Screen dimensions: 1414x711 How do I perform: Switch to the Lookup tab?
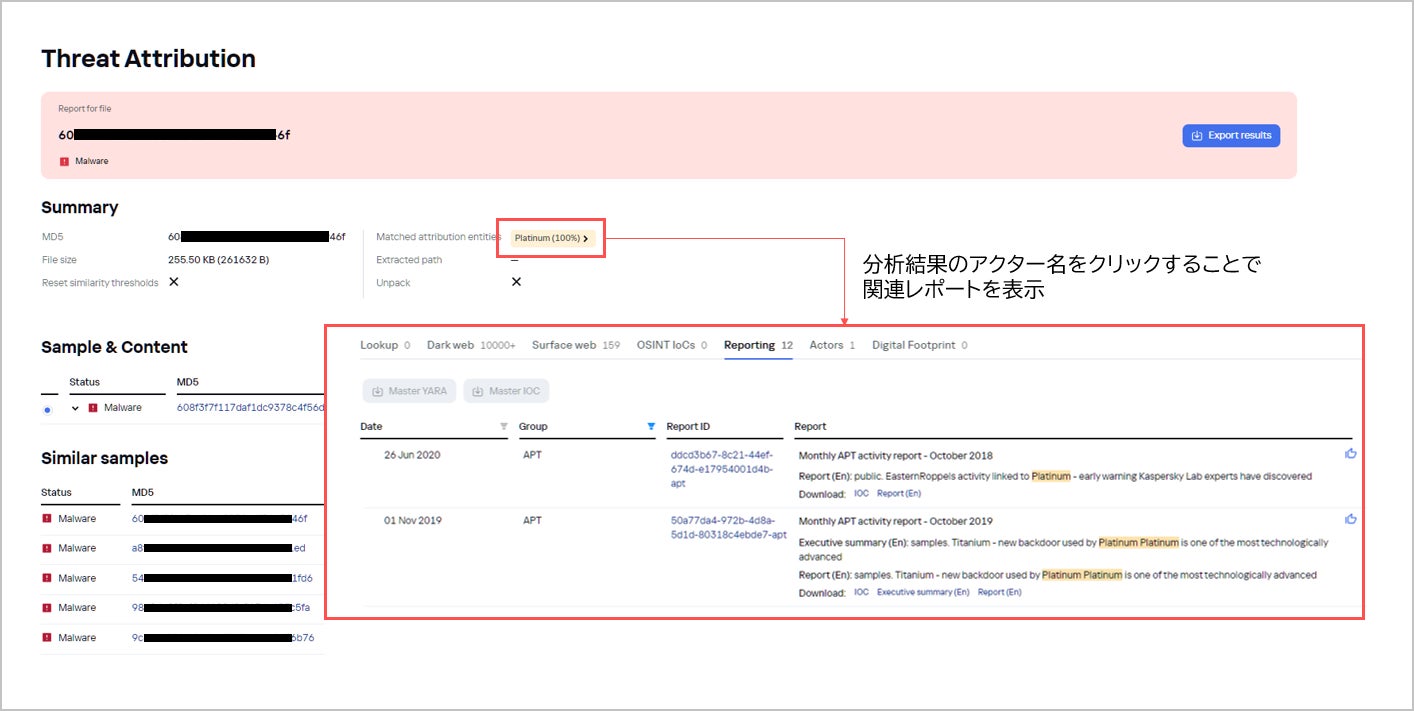(385, 345)
